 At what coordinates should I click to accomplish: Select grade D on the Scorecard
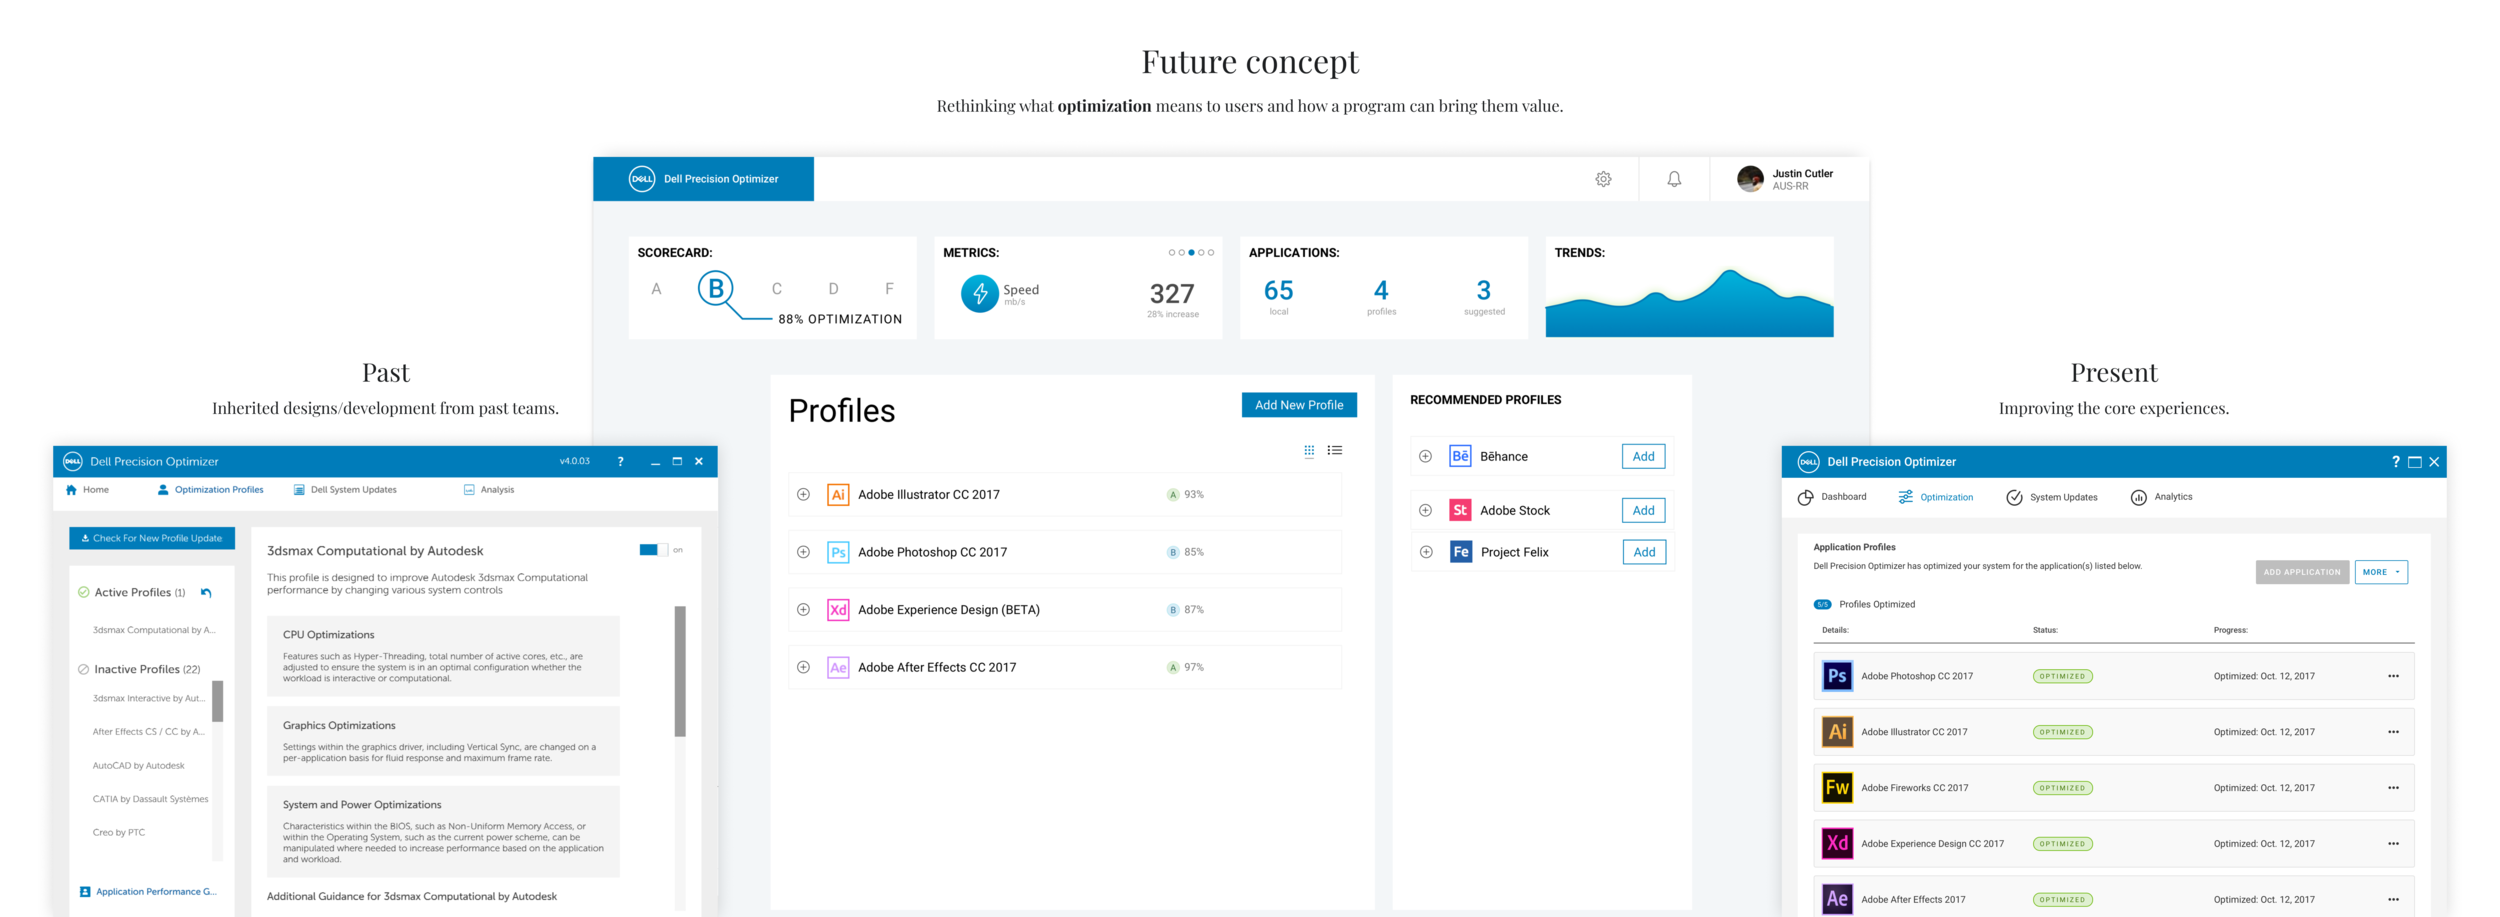[x=833, y=289]
